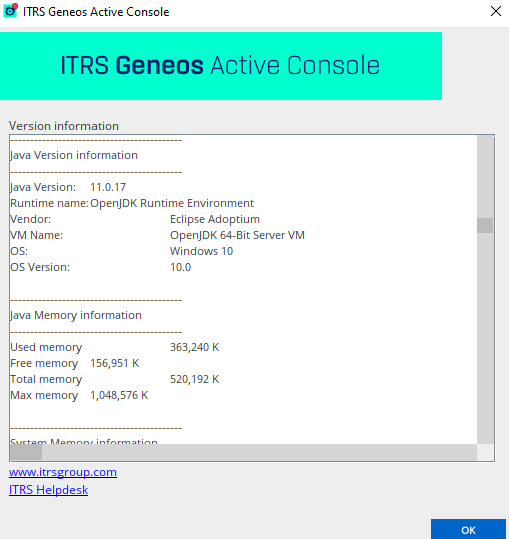Open the www.itrsgroup.com link
This screenshot has height=539, width=509.
click(x=63, y=472)
